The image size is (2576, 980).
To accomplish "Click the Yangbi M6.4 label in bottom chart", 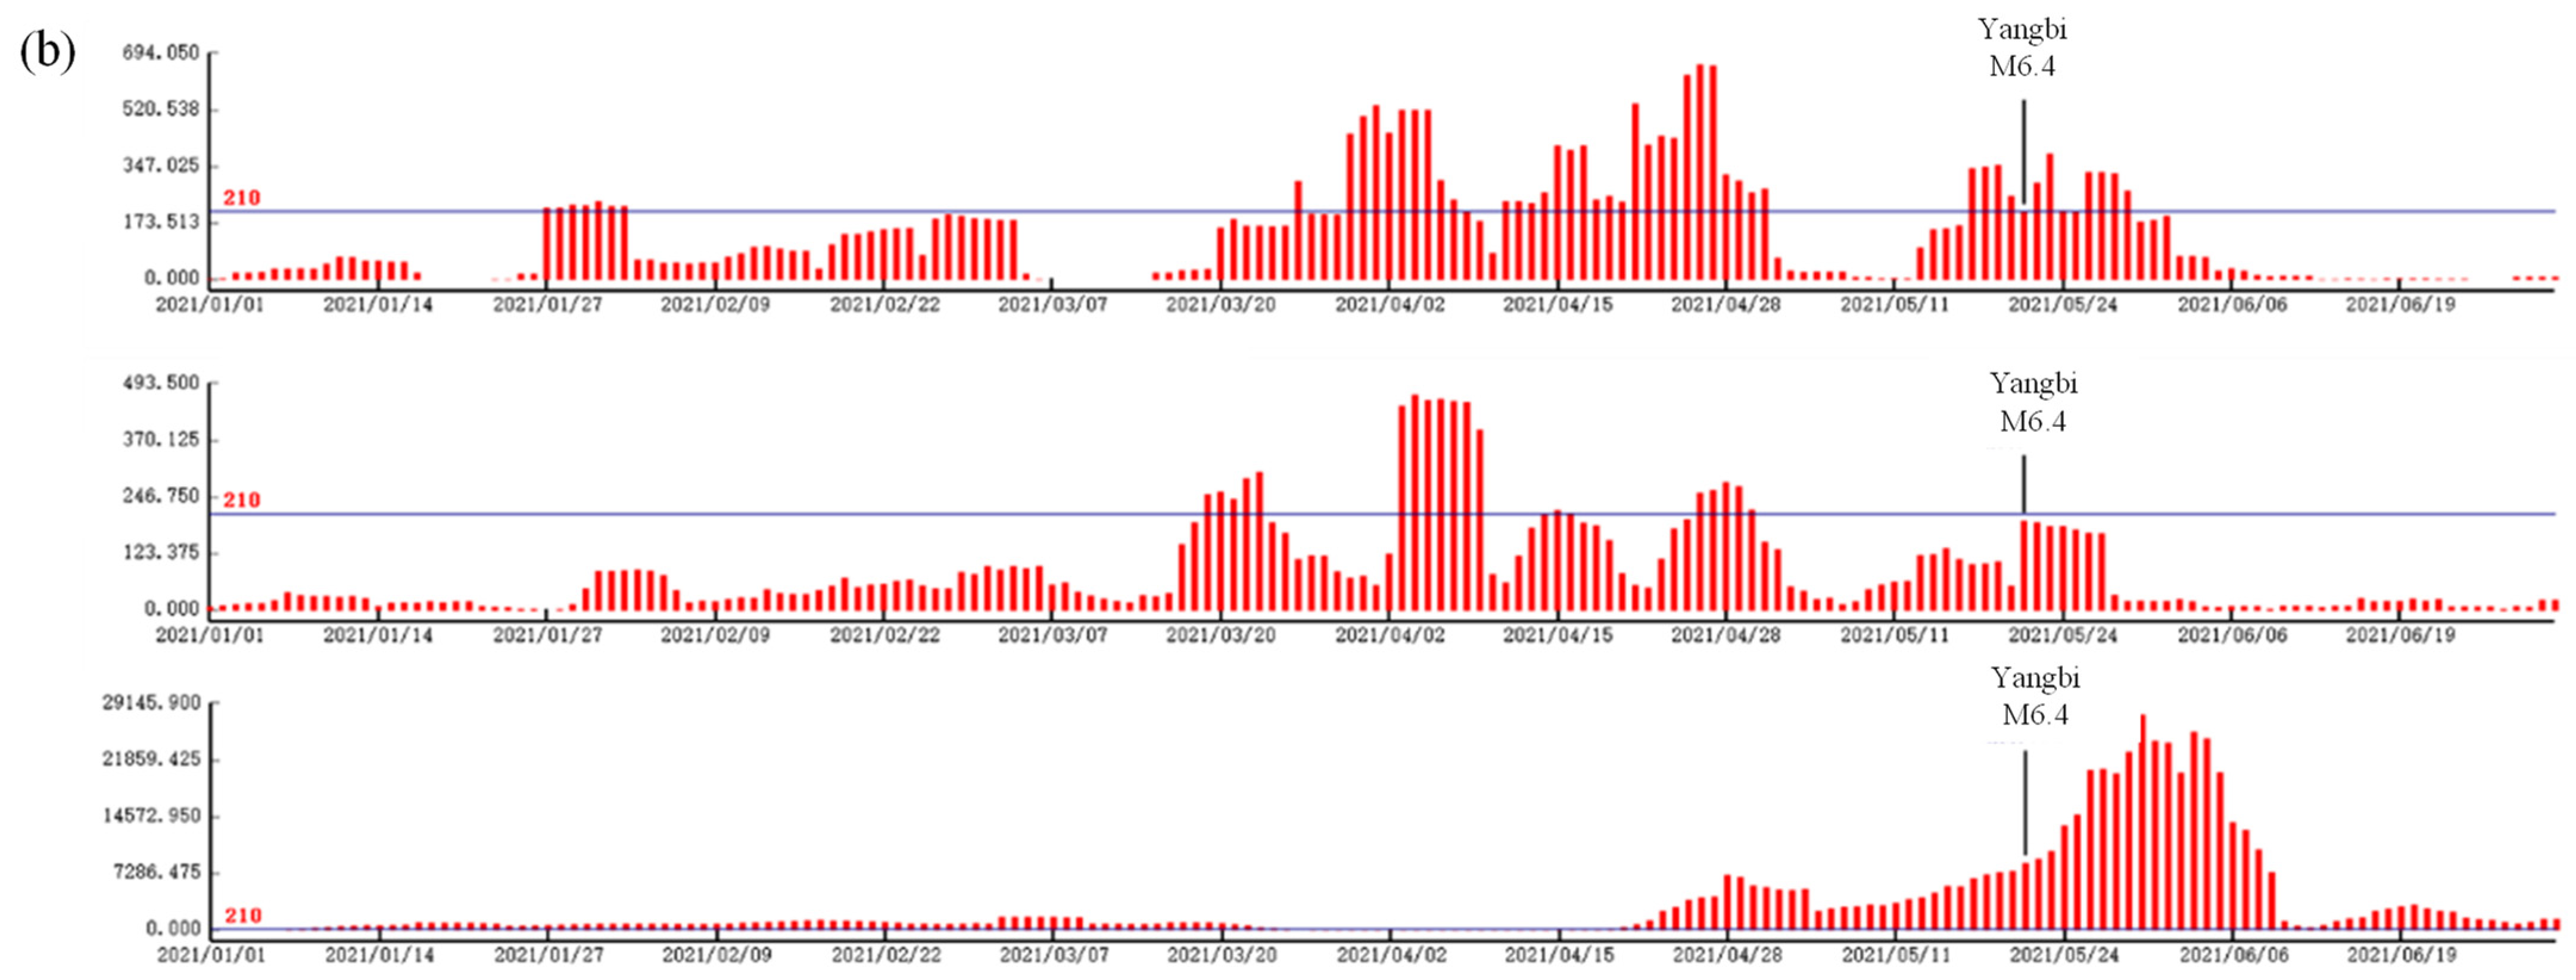I will (2035, 696).
